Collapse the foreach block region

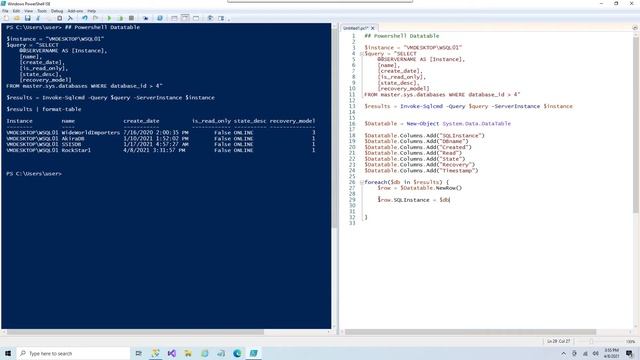tap(362, 182)
